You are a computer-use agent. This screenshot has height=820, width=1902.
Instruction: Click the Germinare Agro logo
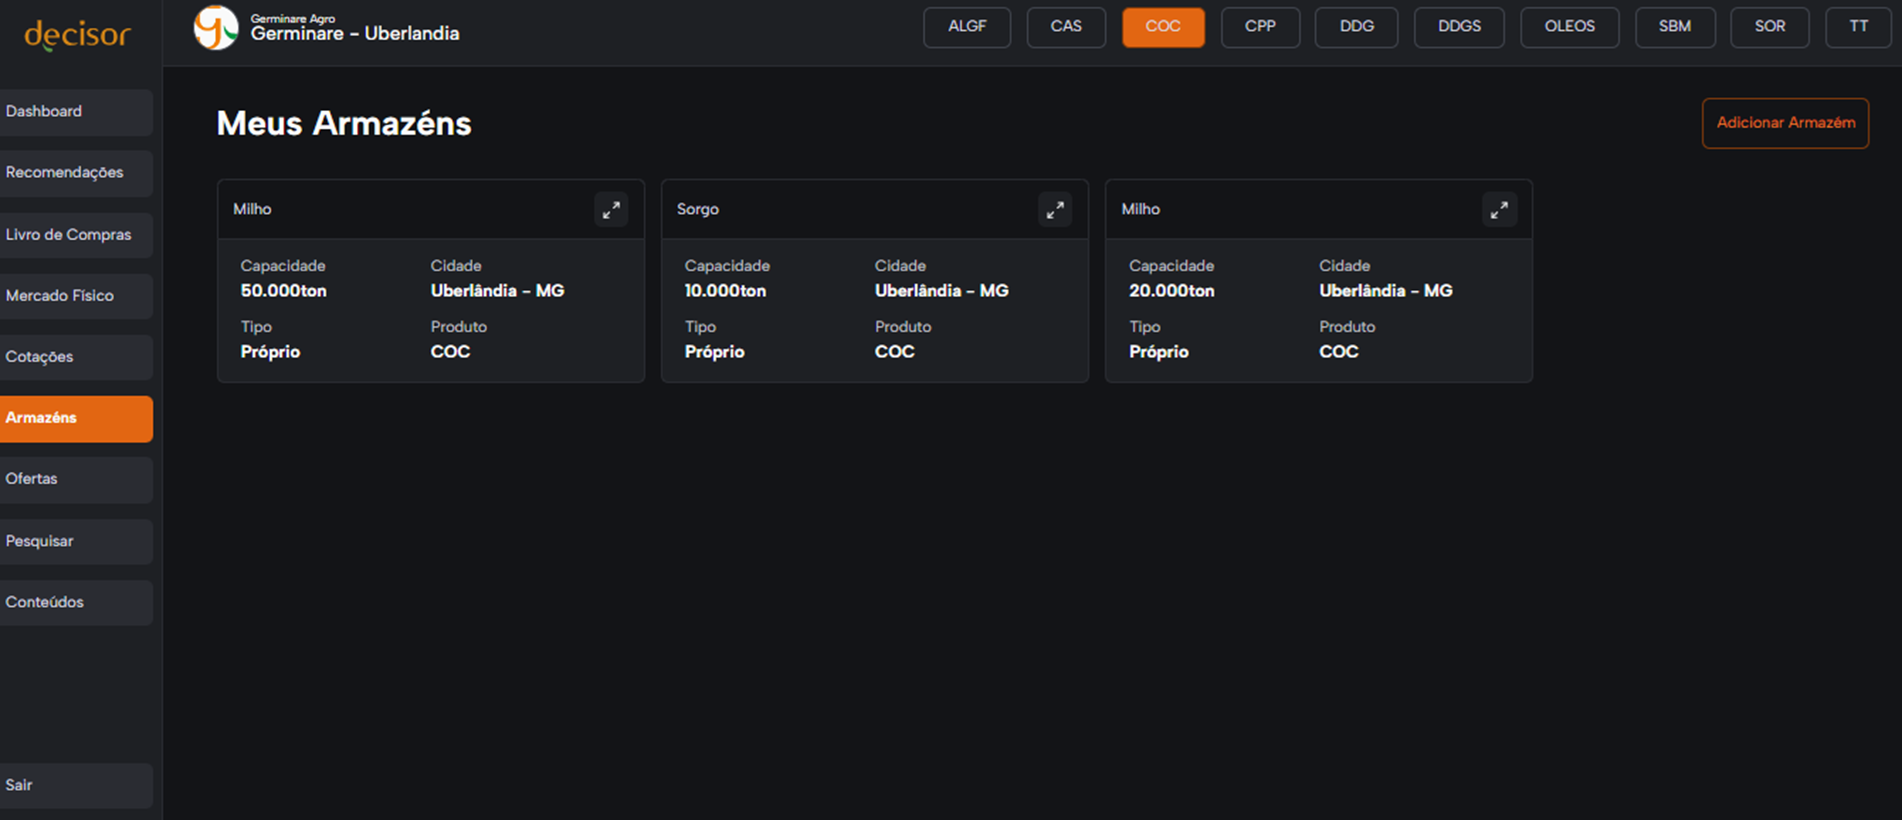216,28
